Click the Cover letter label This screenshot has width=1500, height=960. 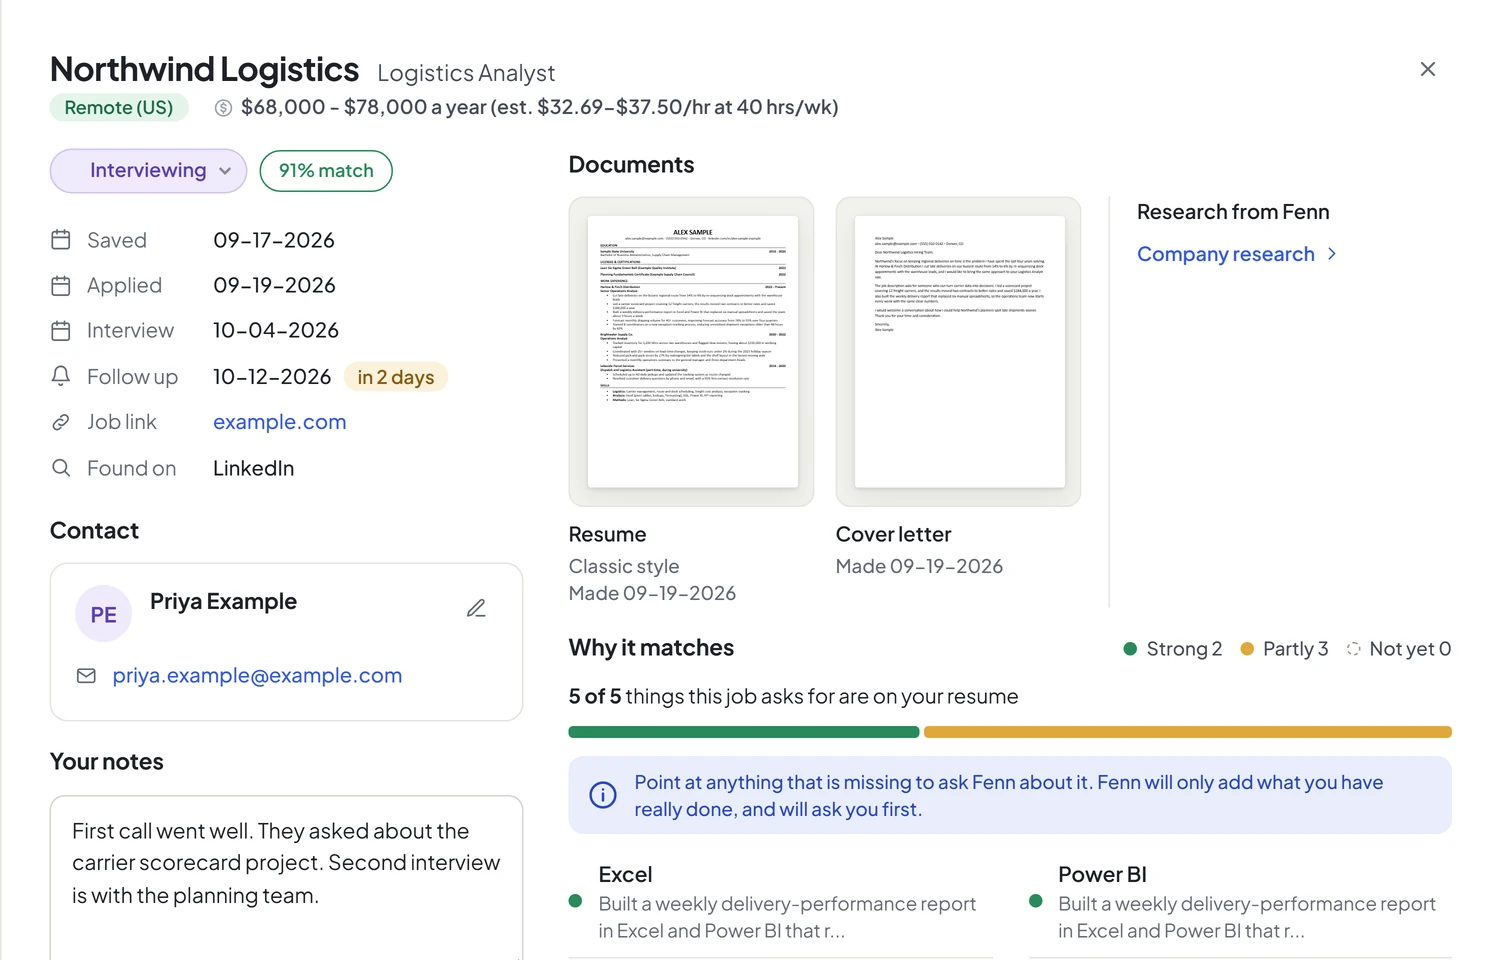tap(894, 534)
